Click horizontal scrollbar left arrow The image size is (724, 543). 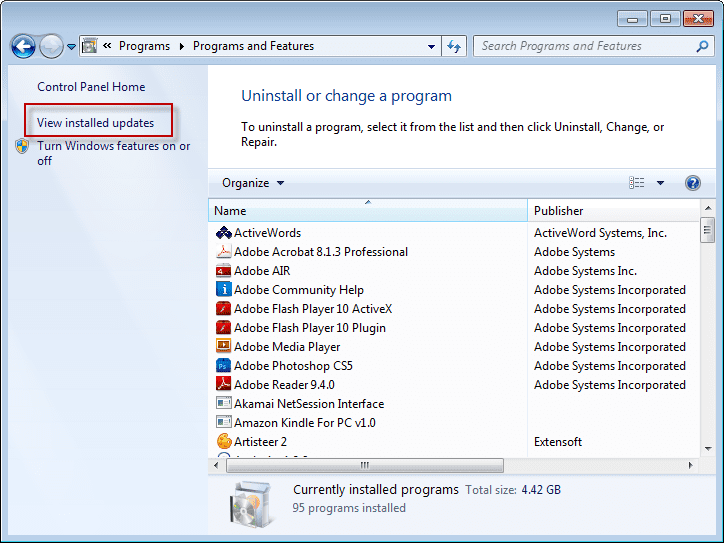pyautogui.click(x=216, y=465)
